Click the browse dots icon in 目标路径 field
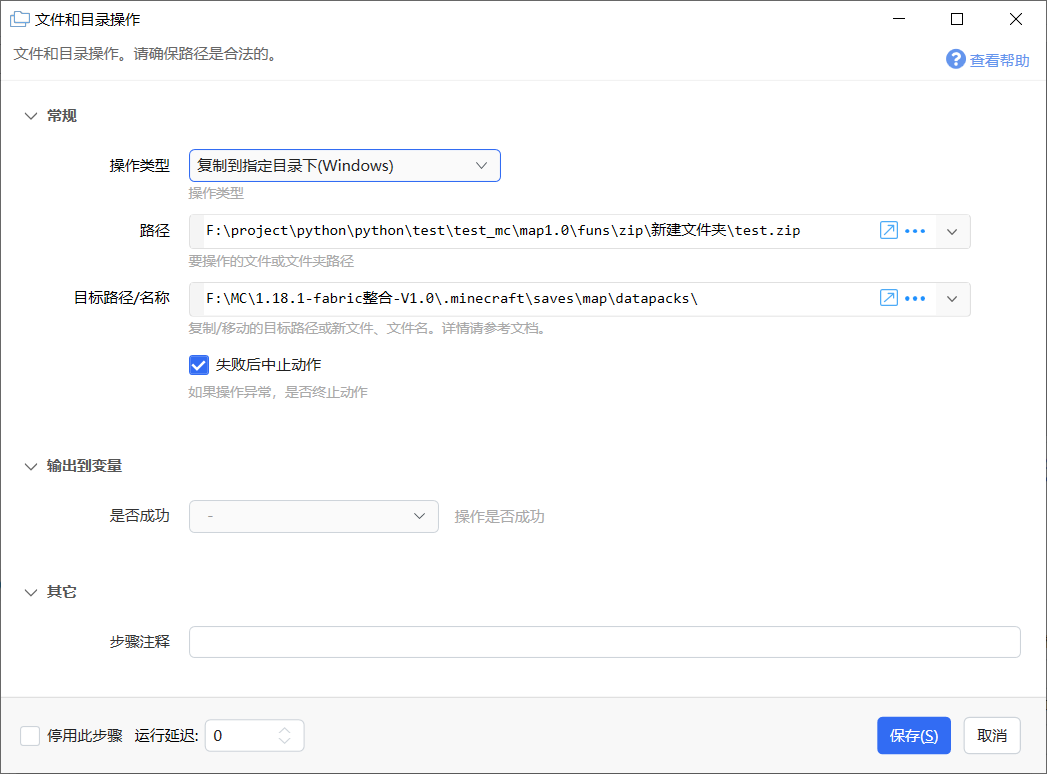The height and width of the screenshot is (774, 1047). [915, 299]
